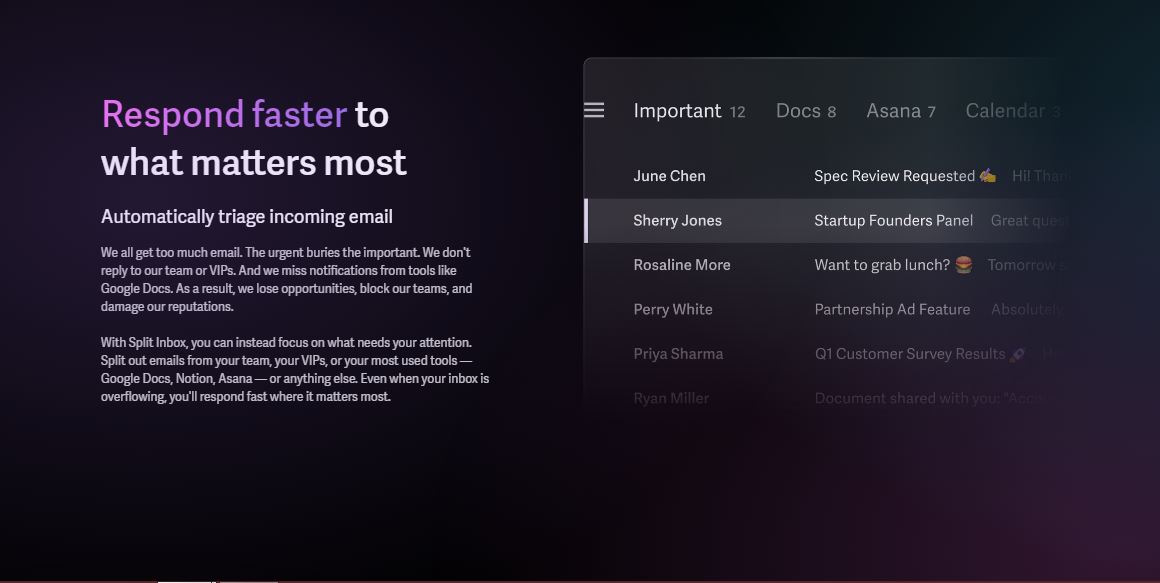The width and height of the screenshot is (1160, 583).
Task: Click the count 8 beside Docs
Action: (832, 112)
